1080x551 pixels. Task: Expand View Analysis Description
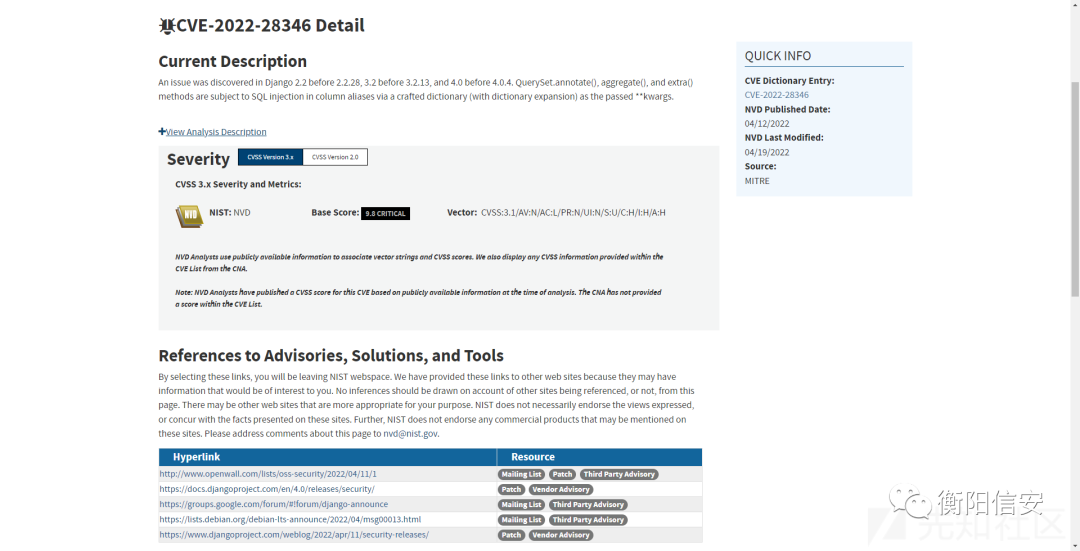click(x=212, y=132)
